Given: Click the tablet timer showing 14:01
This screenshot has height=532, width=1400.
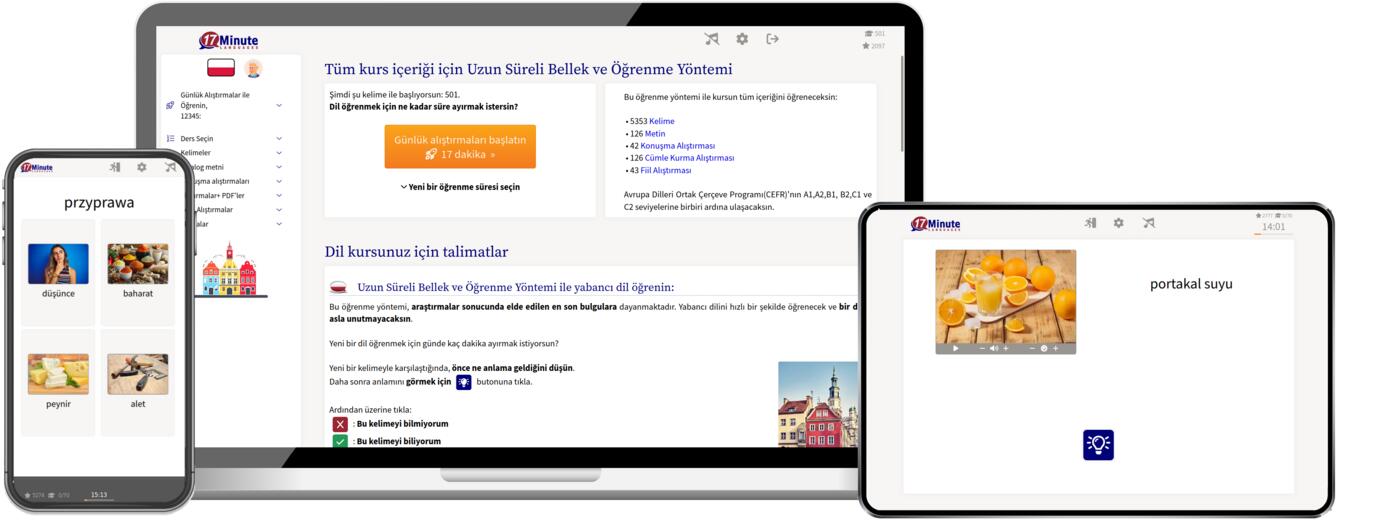Looking at the screenshot, I should point(1274,227).
